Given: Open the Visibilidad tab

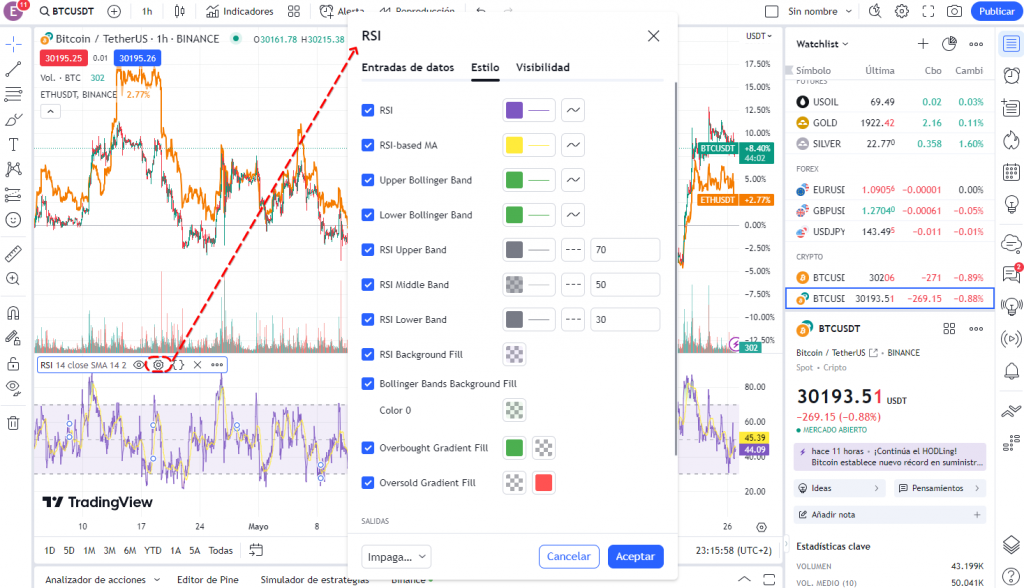Looking at the screenshot, I should tap(542, 67).
